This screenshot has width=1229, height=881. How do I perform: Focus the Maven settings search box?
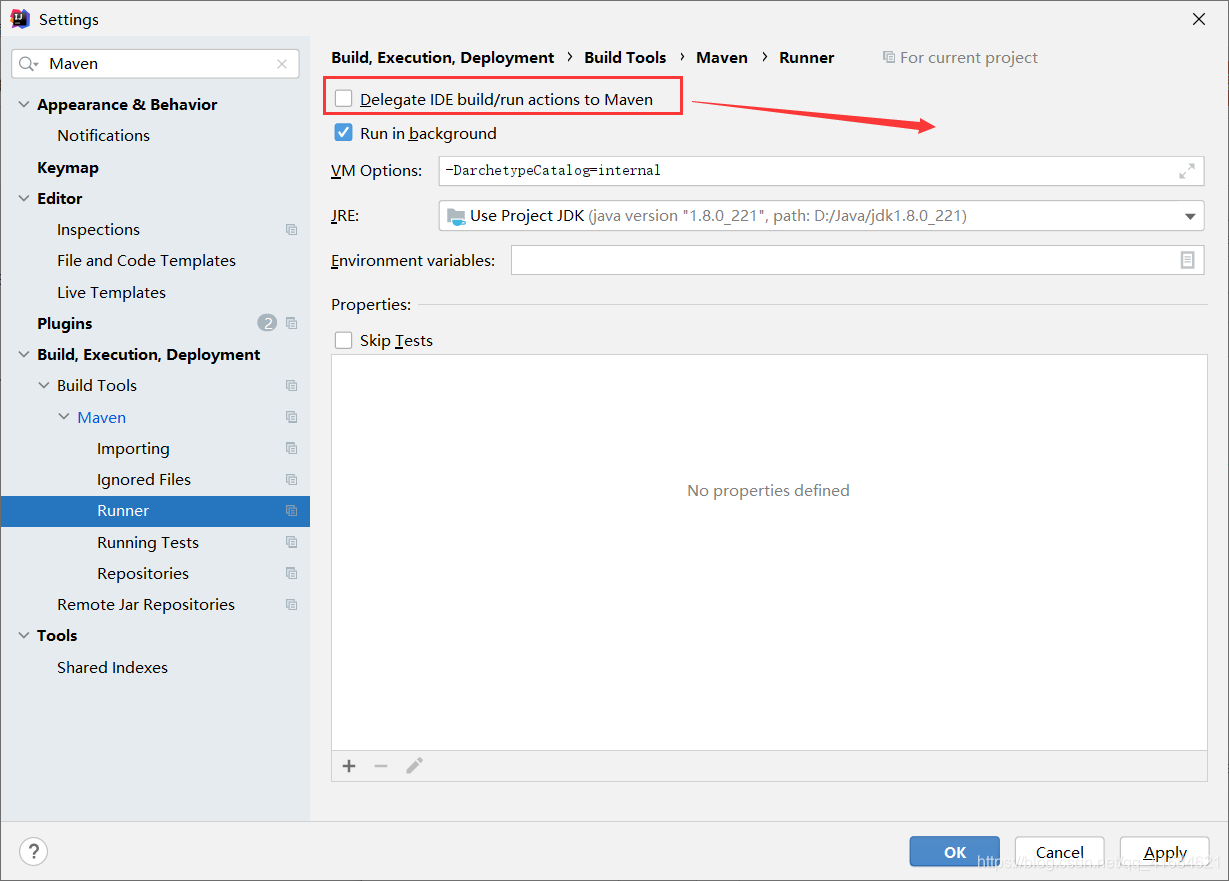point(155,63)
